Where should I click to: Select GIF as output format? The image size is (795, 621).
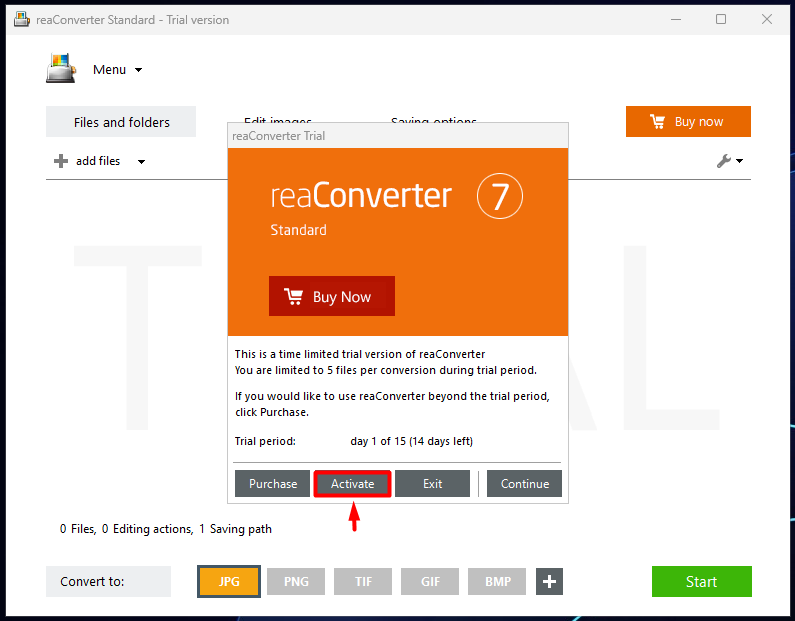(430, 581)
